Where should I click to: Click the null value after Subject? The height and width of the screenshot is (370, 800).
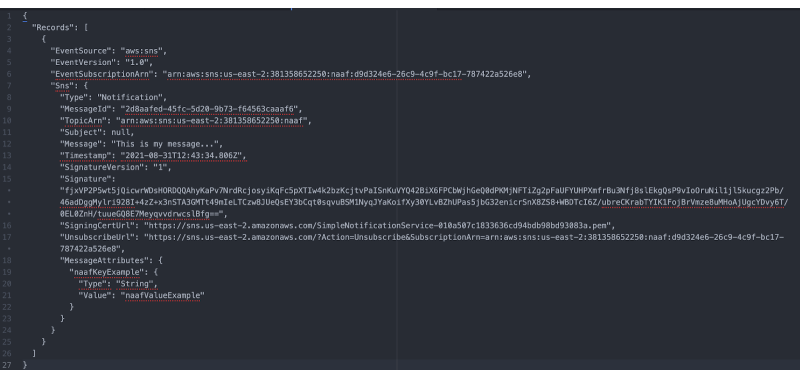point(120,132)
